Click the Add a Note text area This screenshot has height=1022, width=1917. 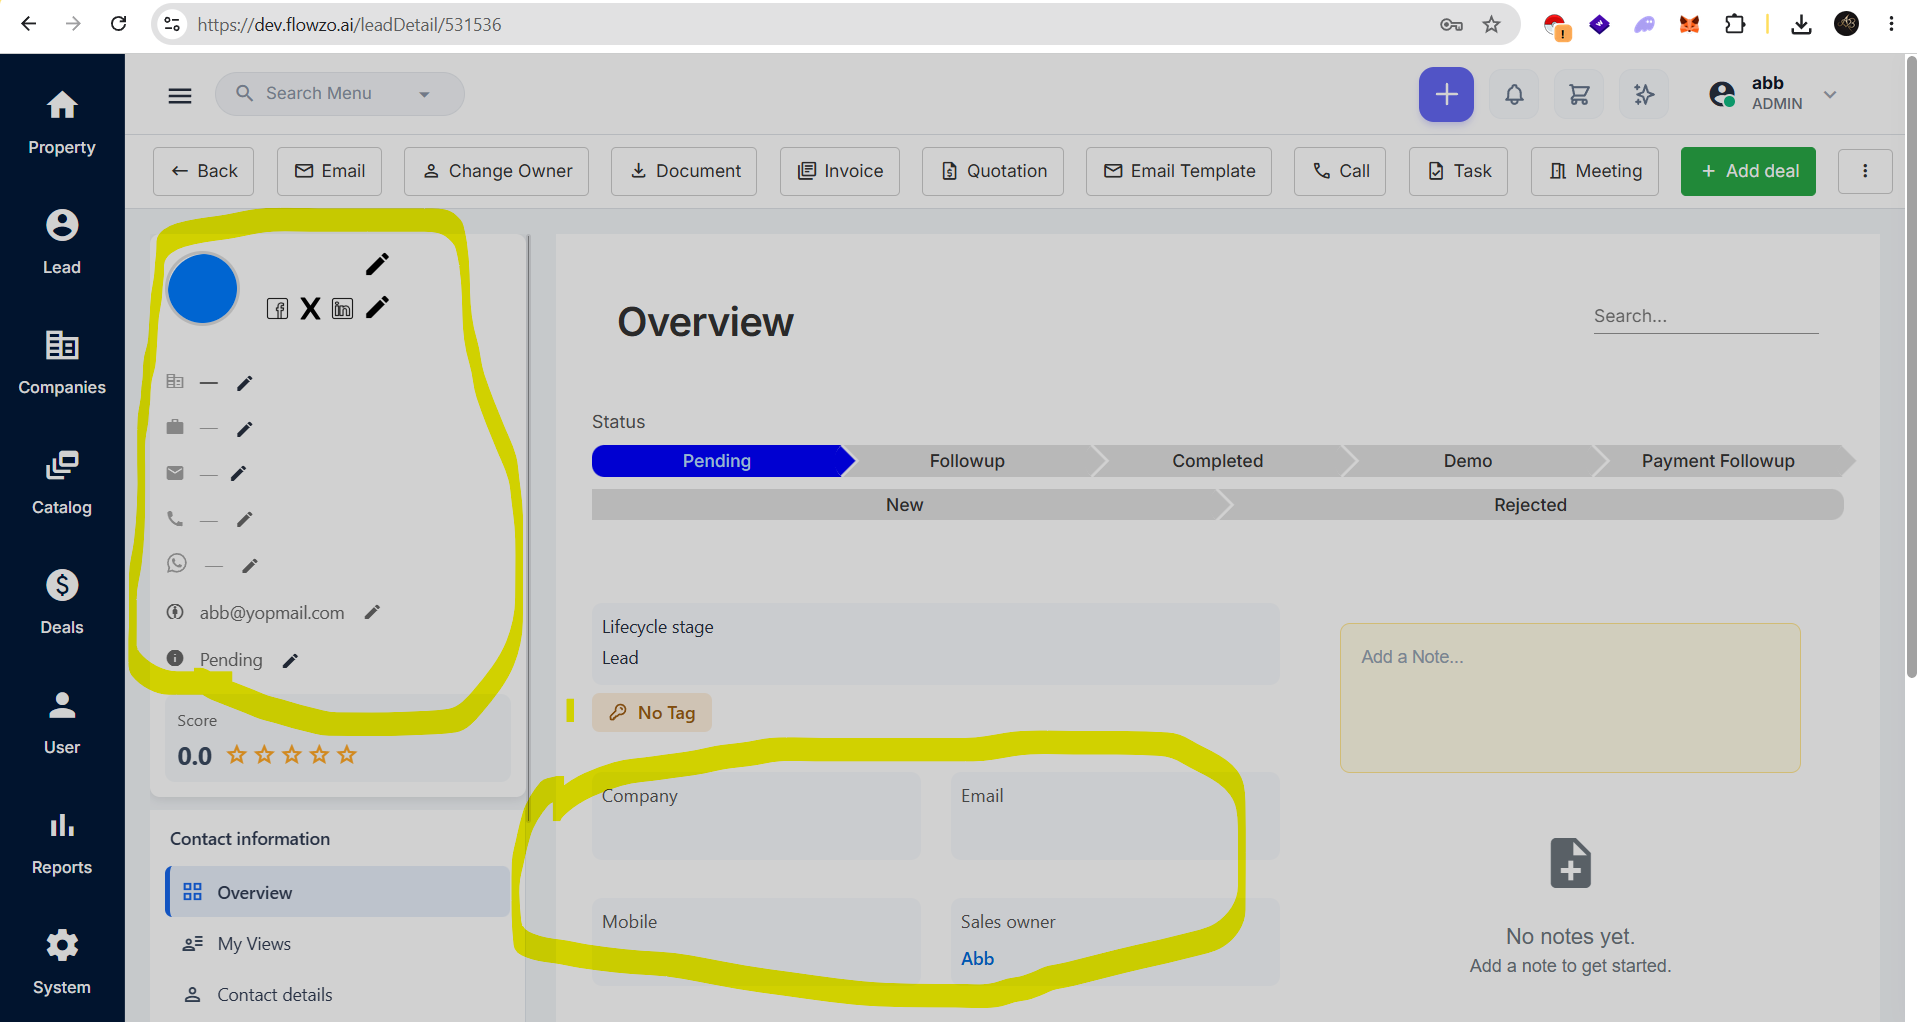coord(1570,698)
